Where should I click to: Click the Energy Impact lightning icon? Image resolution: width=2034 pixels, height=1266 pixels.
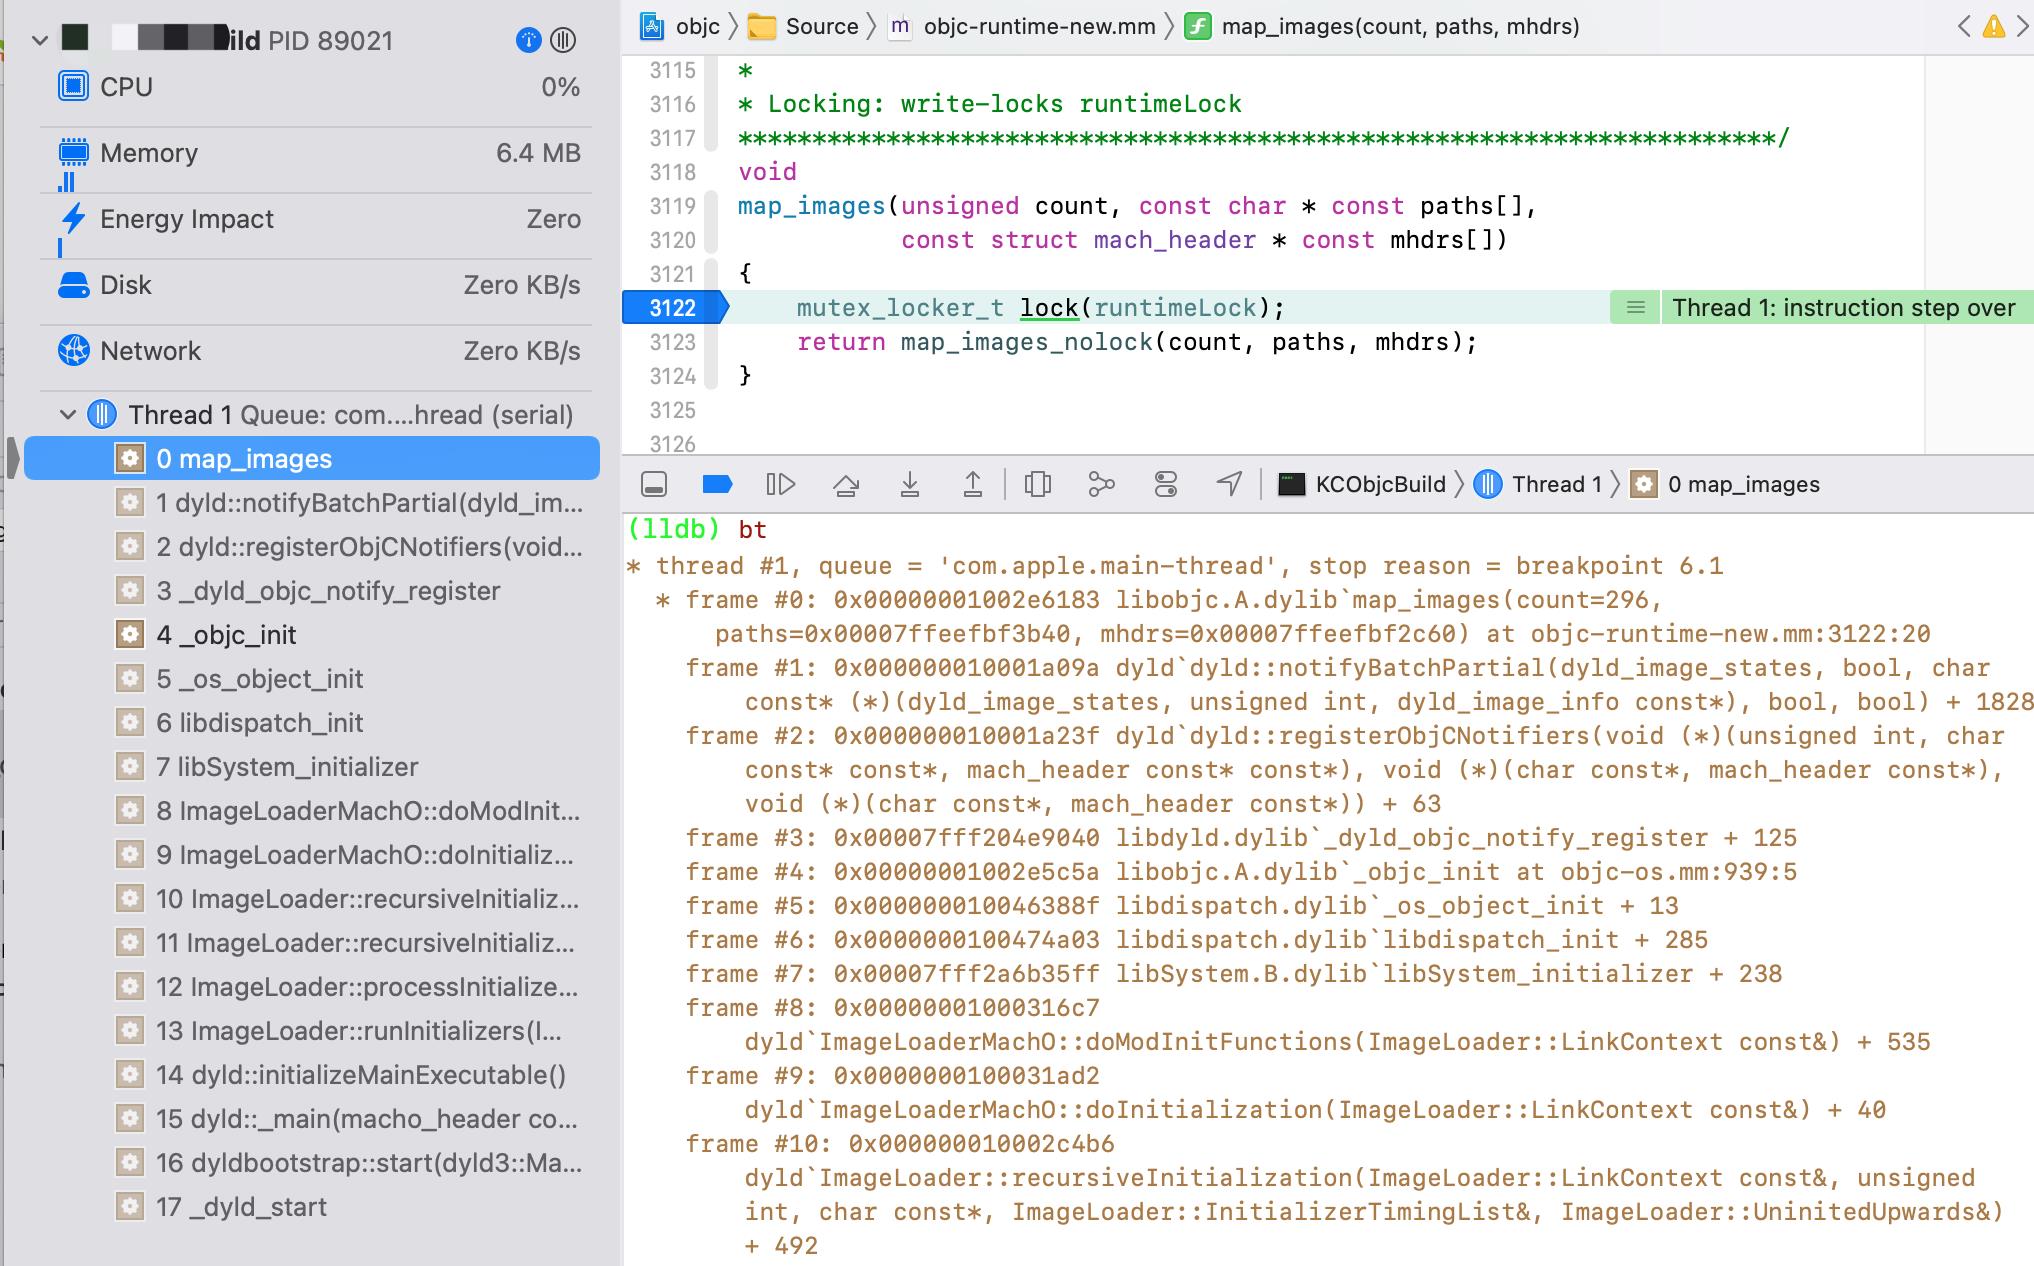(73, 219)
